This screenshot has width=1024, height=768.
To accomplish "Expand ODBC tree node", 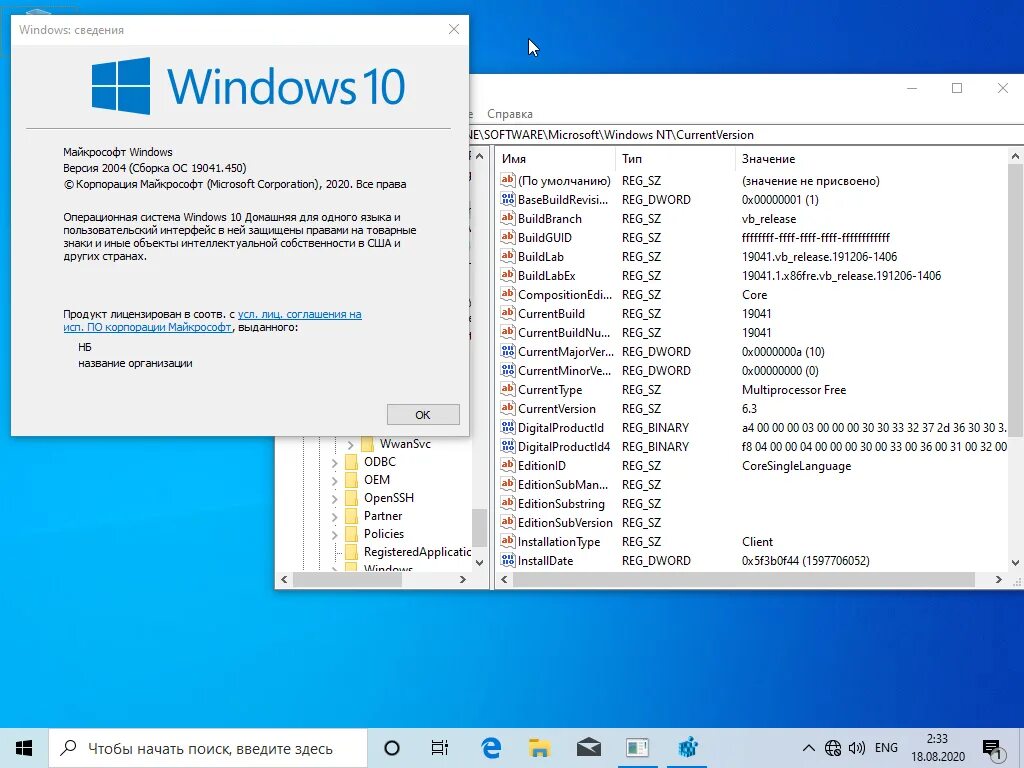I will tap(334, 463).
